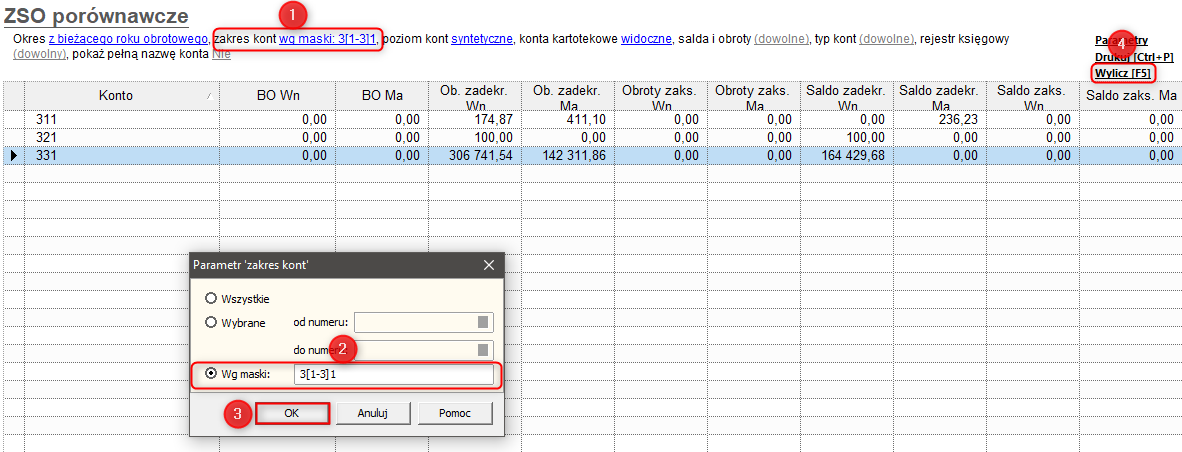The height and width of the screenshot is (452, 1182).
Task: Click the 'Ob. zadekr. Wn' column header
Action: tap(475, 96)
